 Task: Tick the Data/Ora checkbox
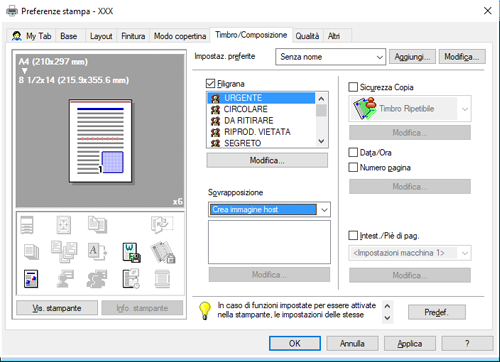353,152
